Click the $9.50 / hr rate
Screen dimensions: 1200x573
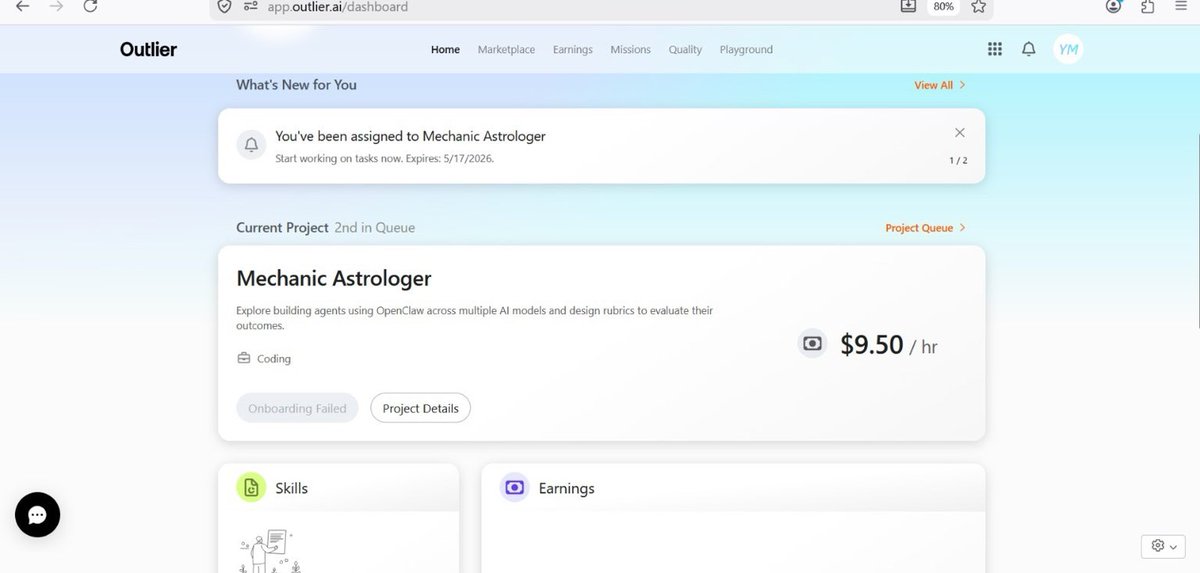click(889, 345)
